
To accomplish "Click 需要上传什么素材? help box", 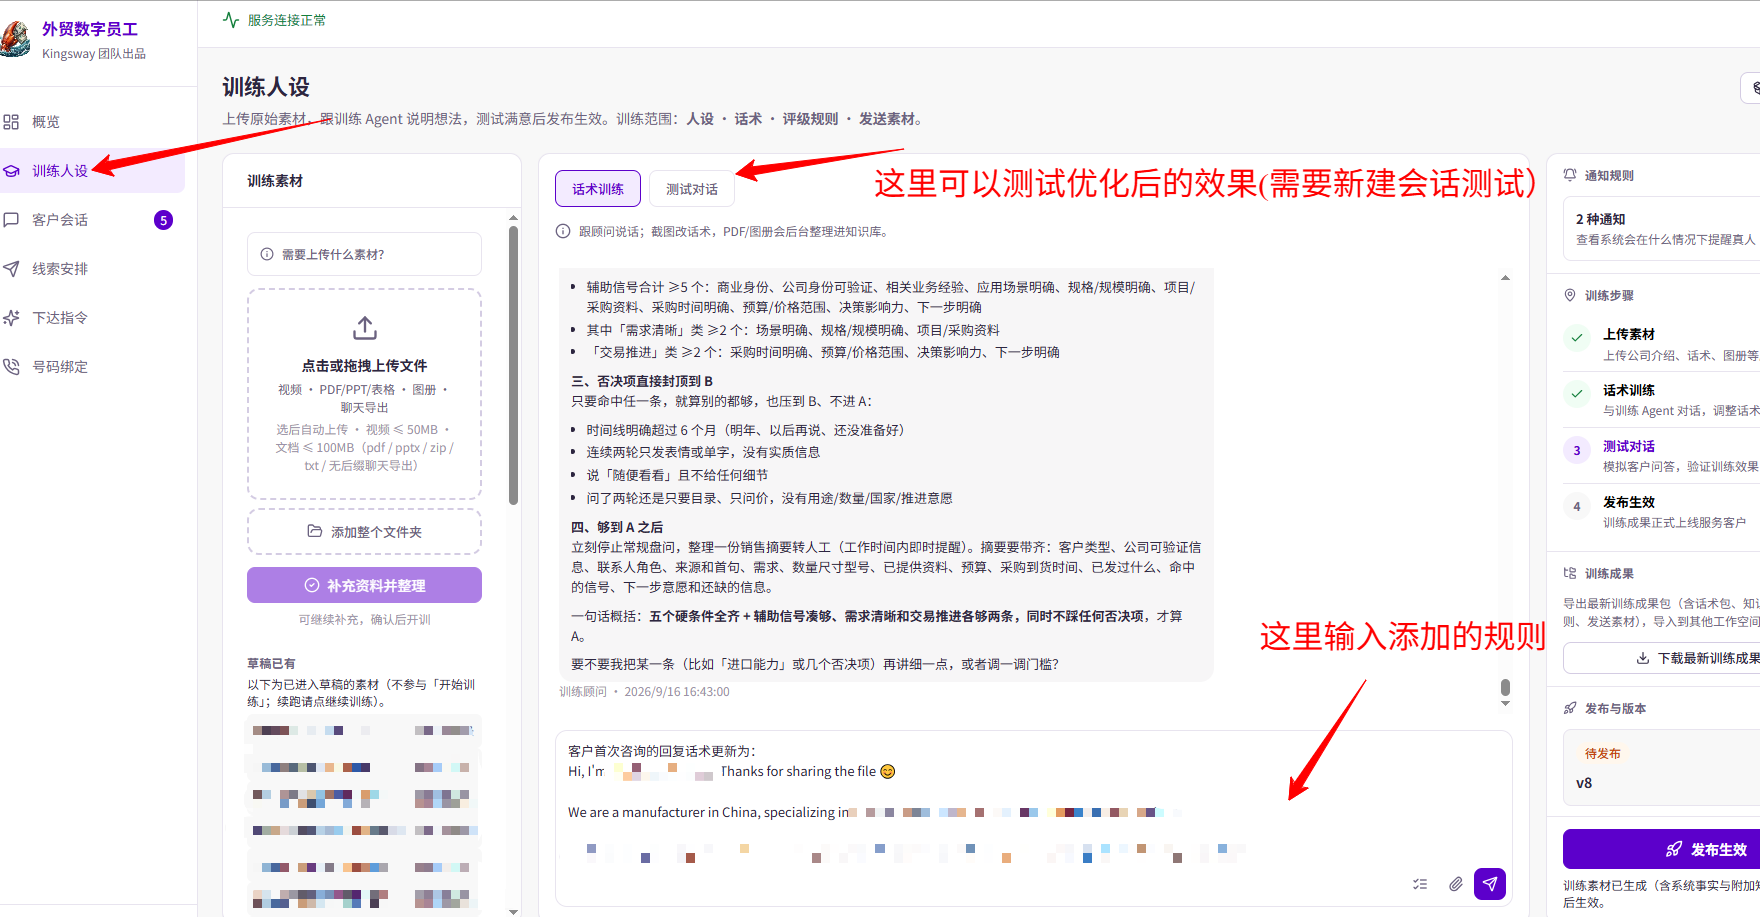I will (x=364, y=254).
